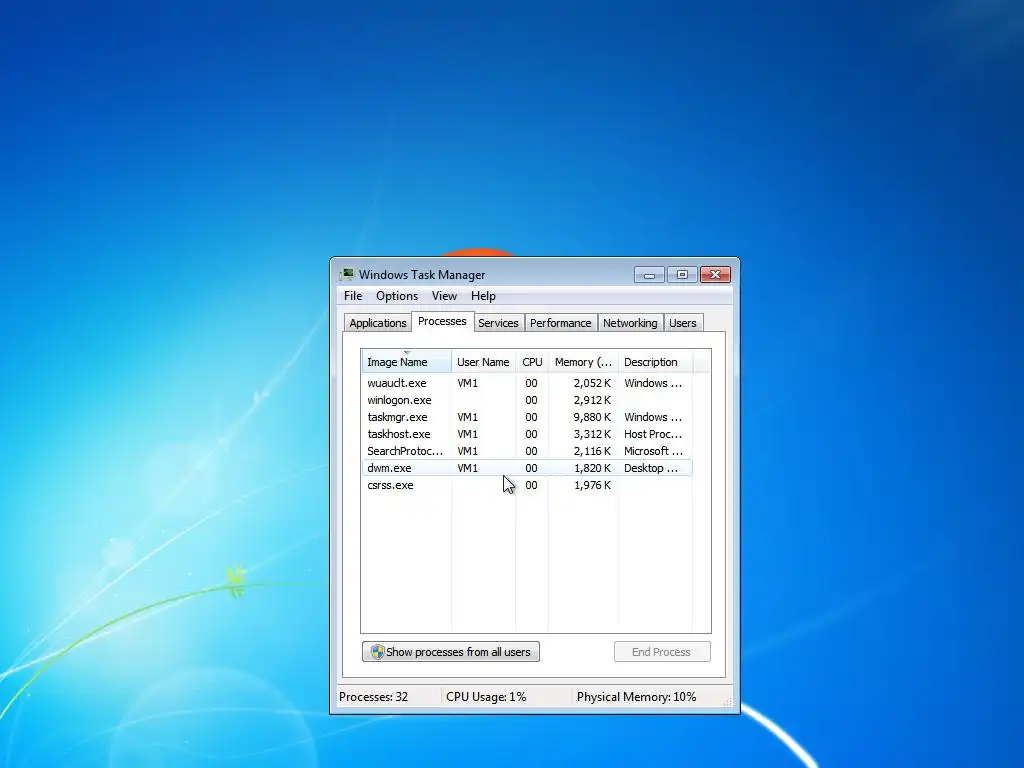
Task: Click the Desktop ... description cell
Action: pos(651,468)
